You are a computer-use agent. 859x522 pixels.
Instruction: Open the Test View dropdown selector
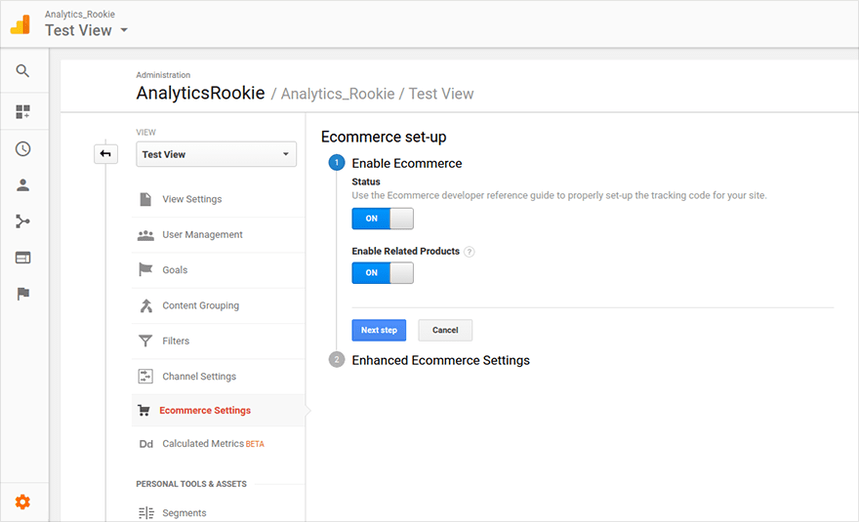point(216,154)
